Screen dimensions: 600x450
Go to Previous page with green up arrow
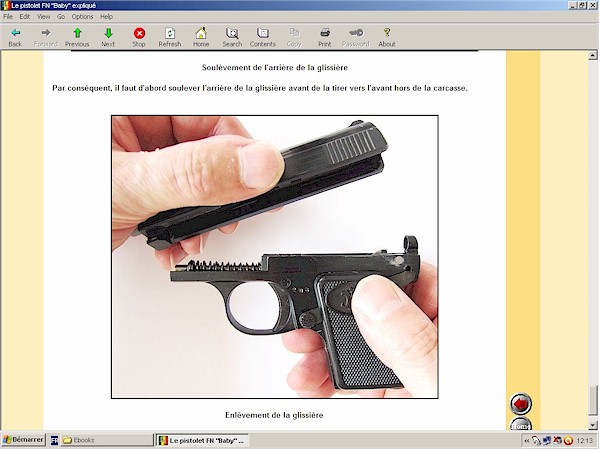[x=77, y=33]
